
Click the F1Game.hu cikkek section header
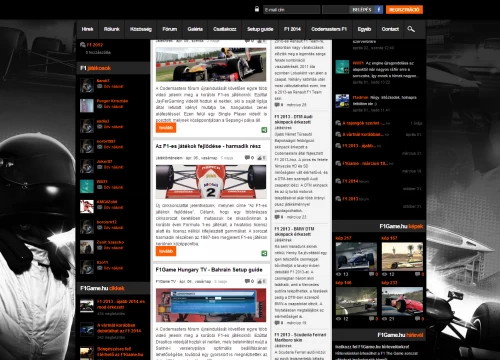(113, 288)
